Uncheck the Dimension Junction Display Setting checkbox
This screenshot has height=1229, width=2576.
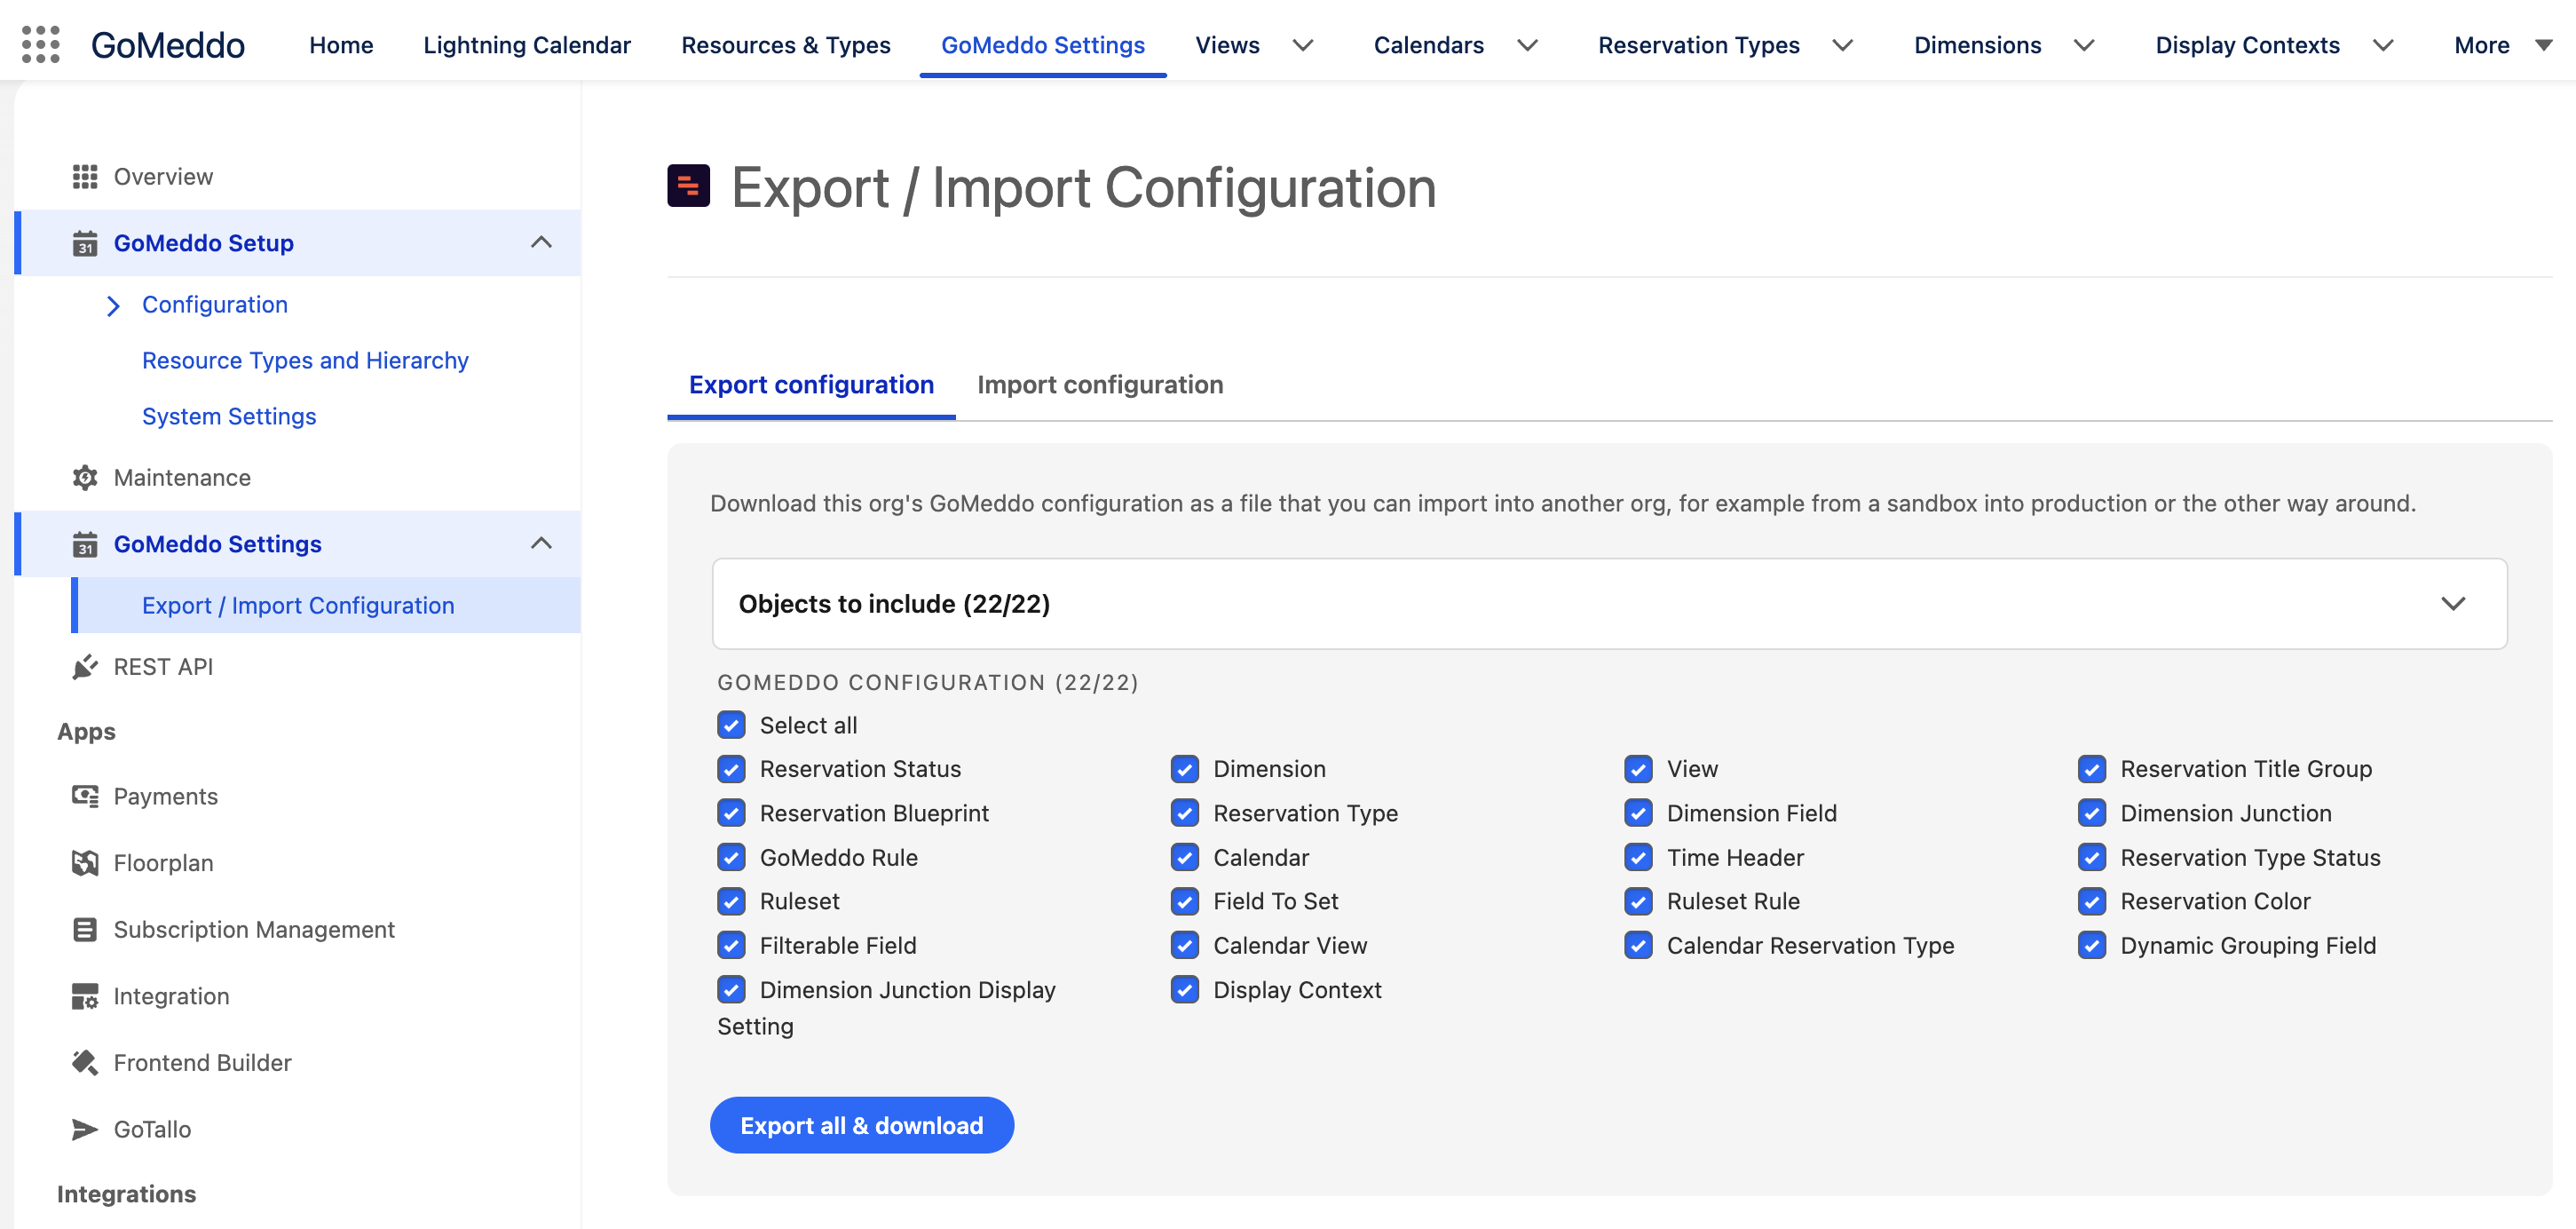(731, 989)
